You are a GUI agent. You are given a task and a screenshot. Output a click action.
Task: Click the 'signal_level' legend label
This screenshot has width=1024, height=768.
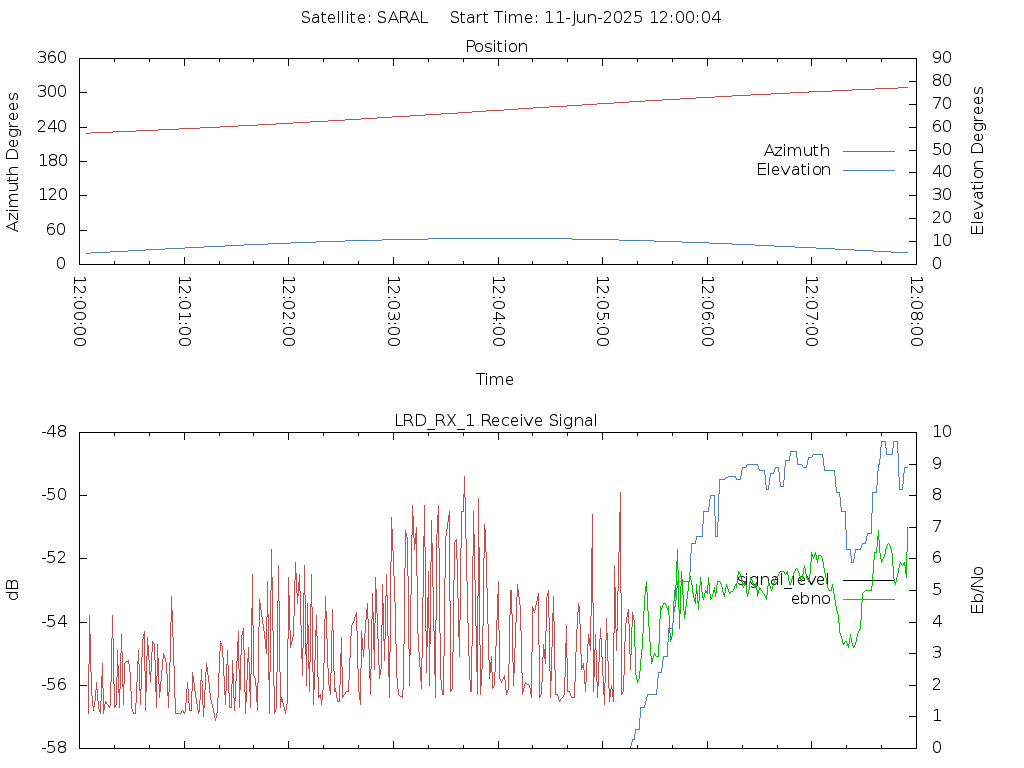pyautogui.click(x=783, y=580)
